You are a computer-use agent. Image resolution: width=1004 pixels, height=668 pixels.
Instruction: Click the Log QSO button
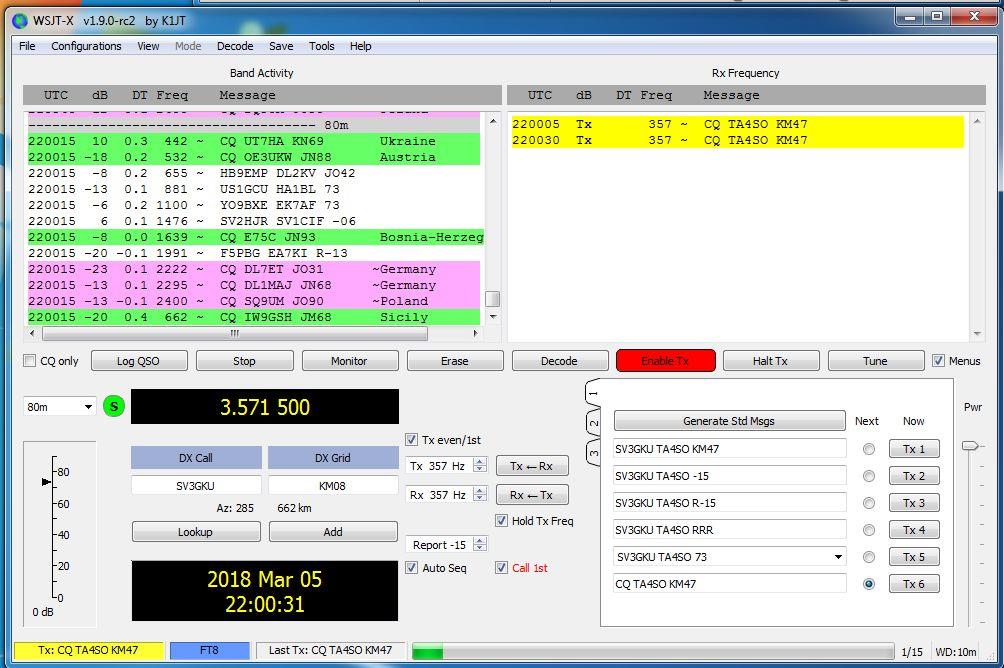coord(139,361)
